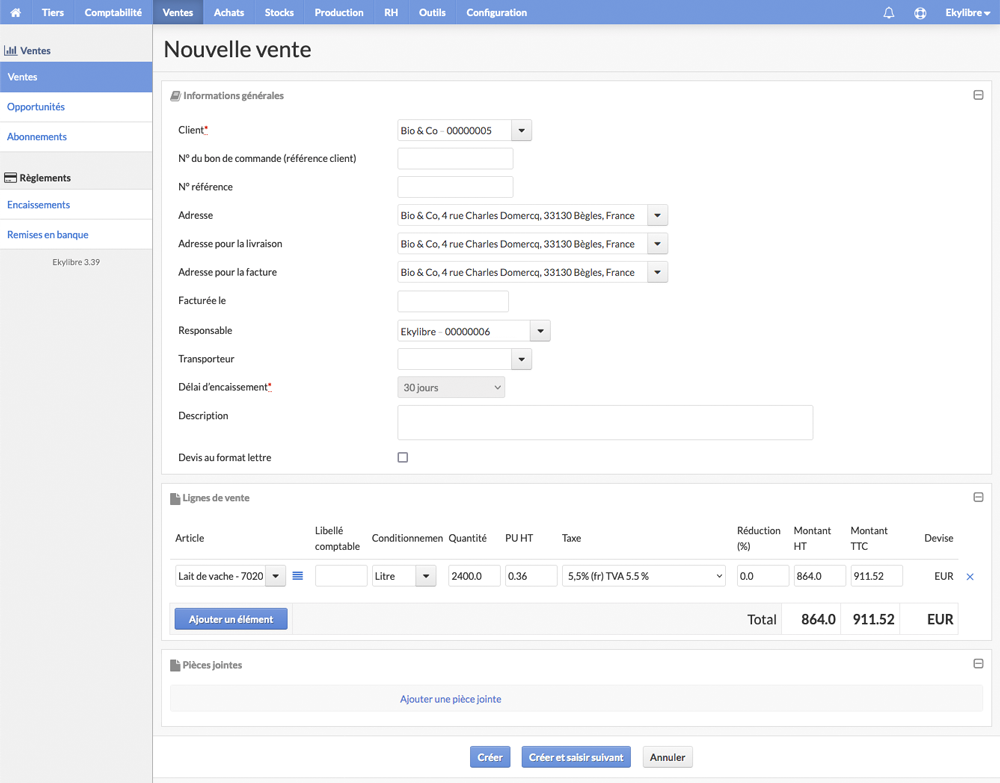The width and height of the screenshot is (1000, 783).
Task: Open notifications bell icon
Action: 888,13
